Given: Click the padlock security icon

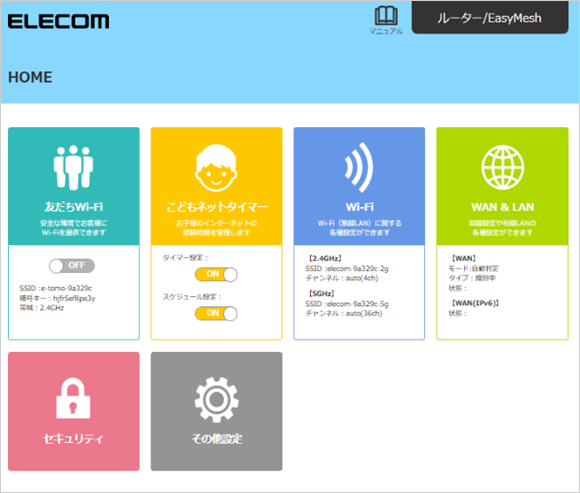Looking at the screenshot, I should pyautogui.click(x=73, y=398).
